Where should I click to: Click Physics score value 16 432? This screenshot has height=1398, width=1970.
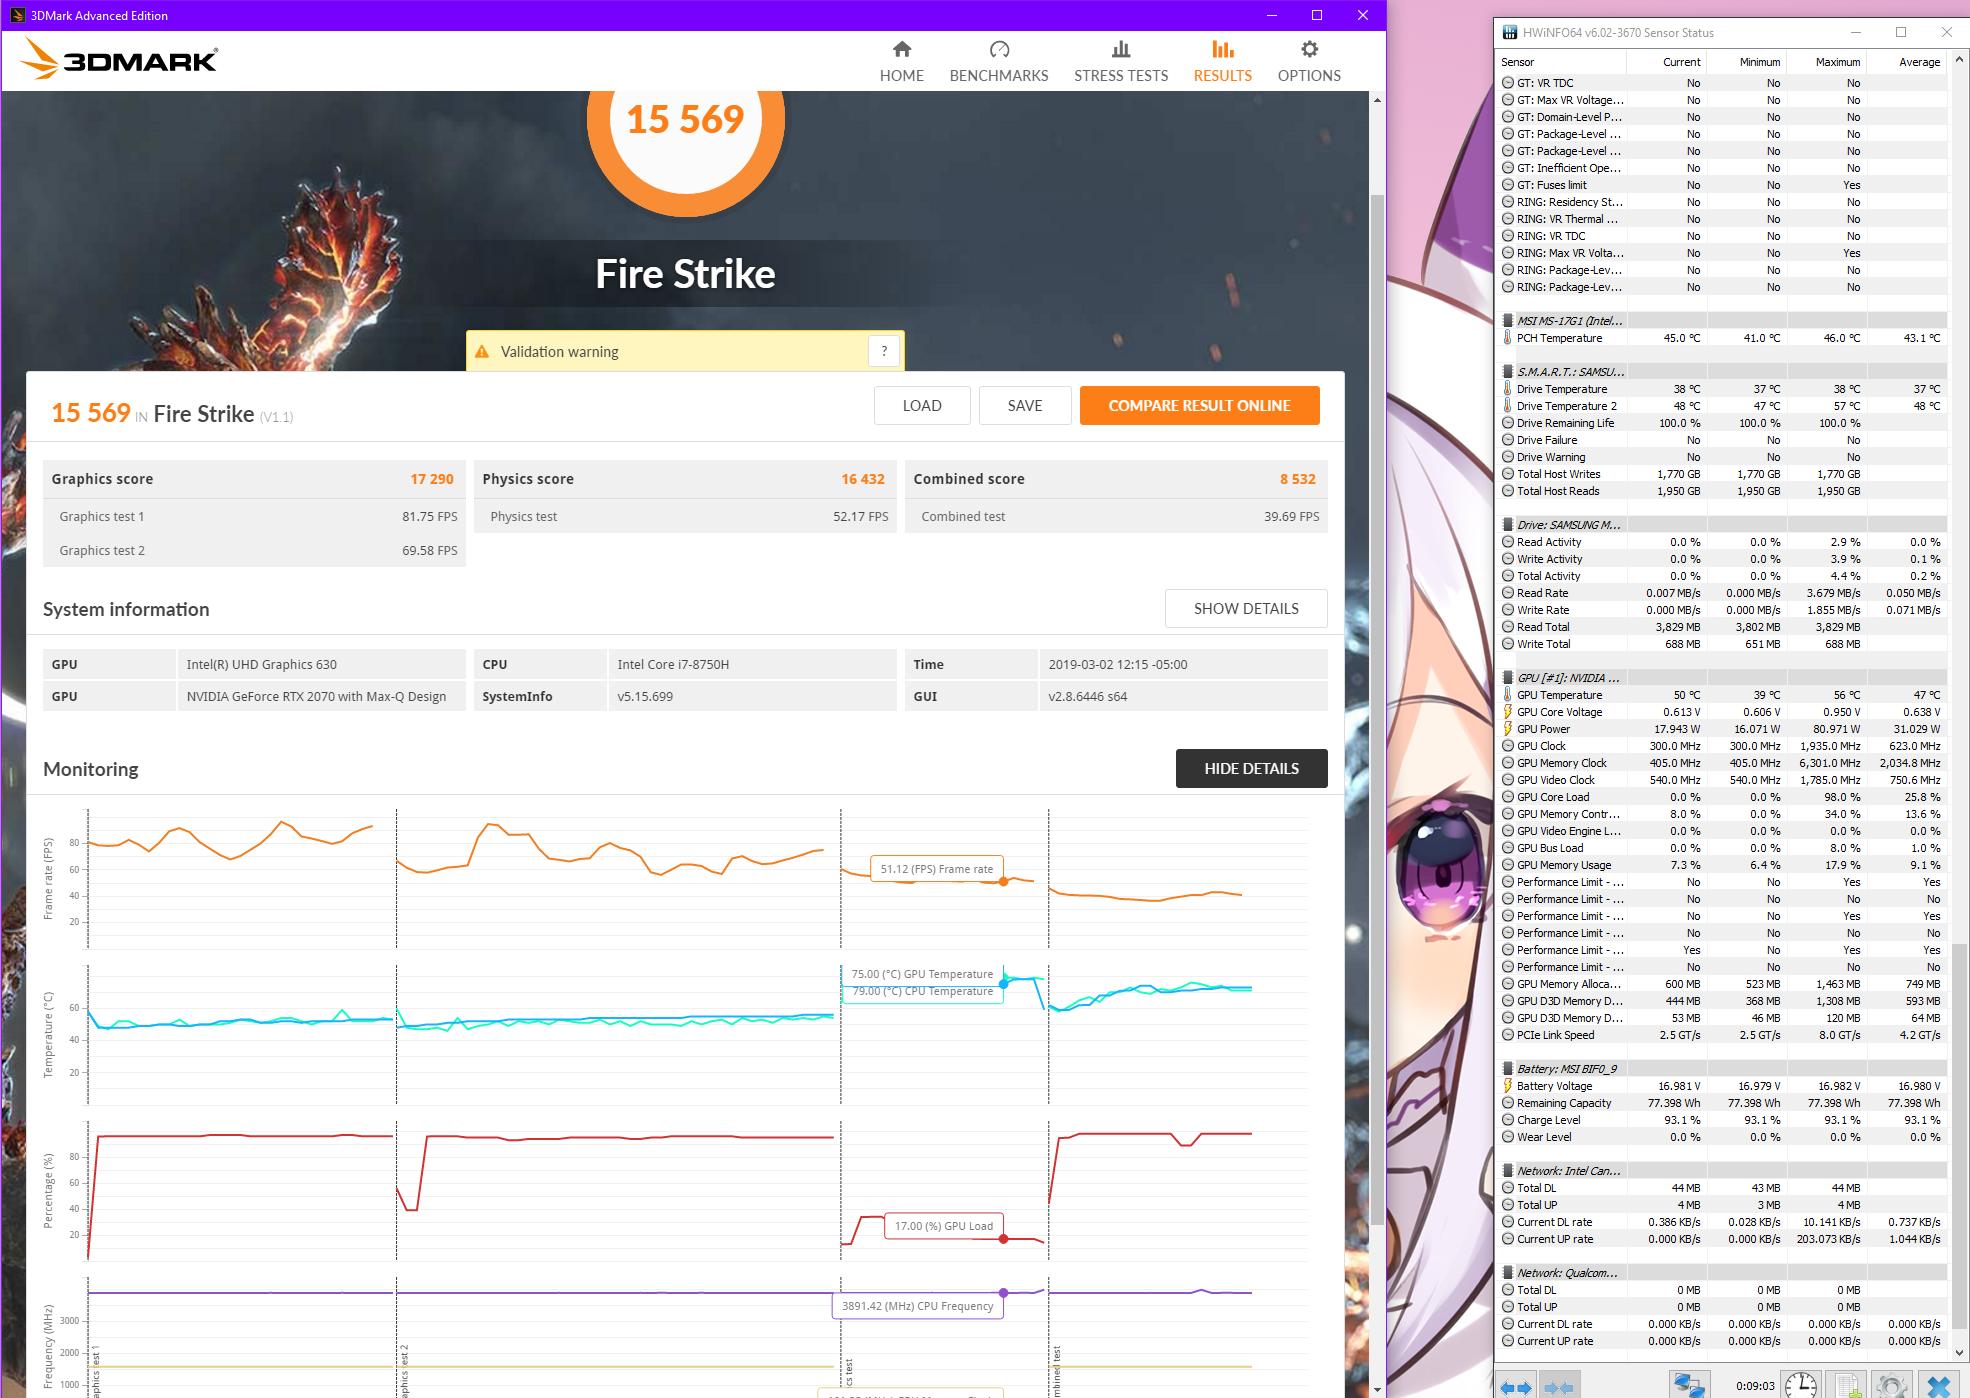pos(863,479)
